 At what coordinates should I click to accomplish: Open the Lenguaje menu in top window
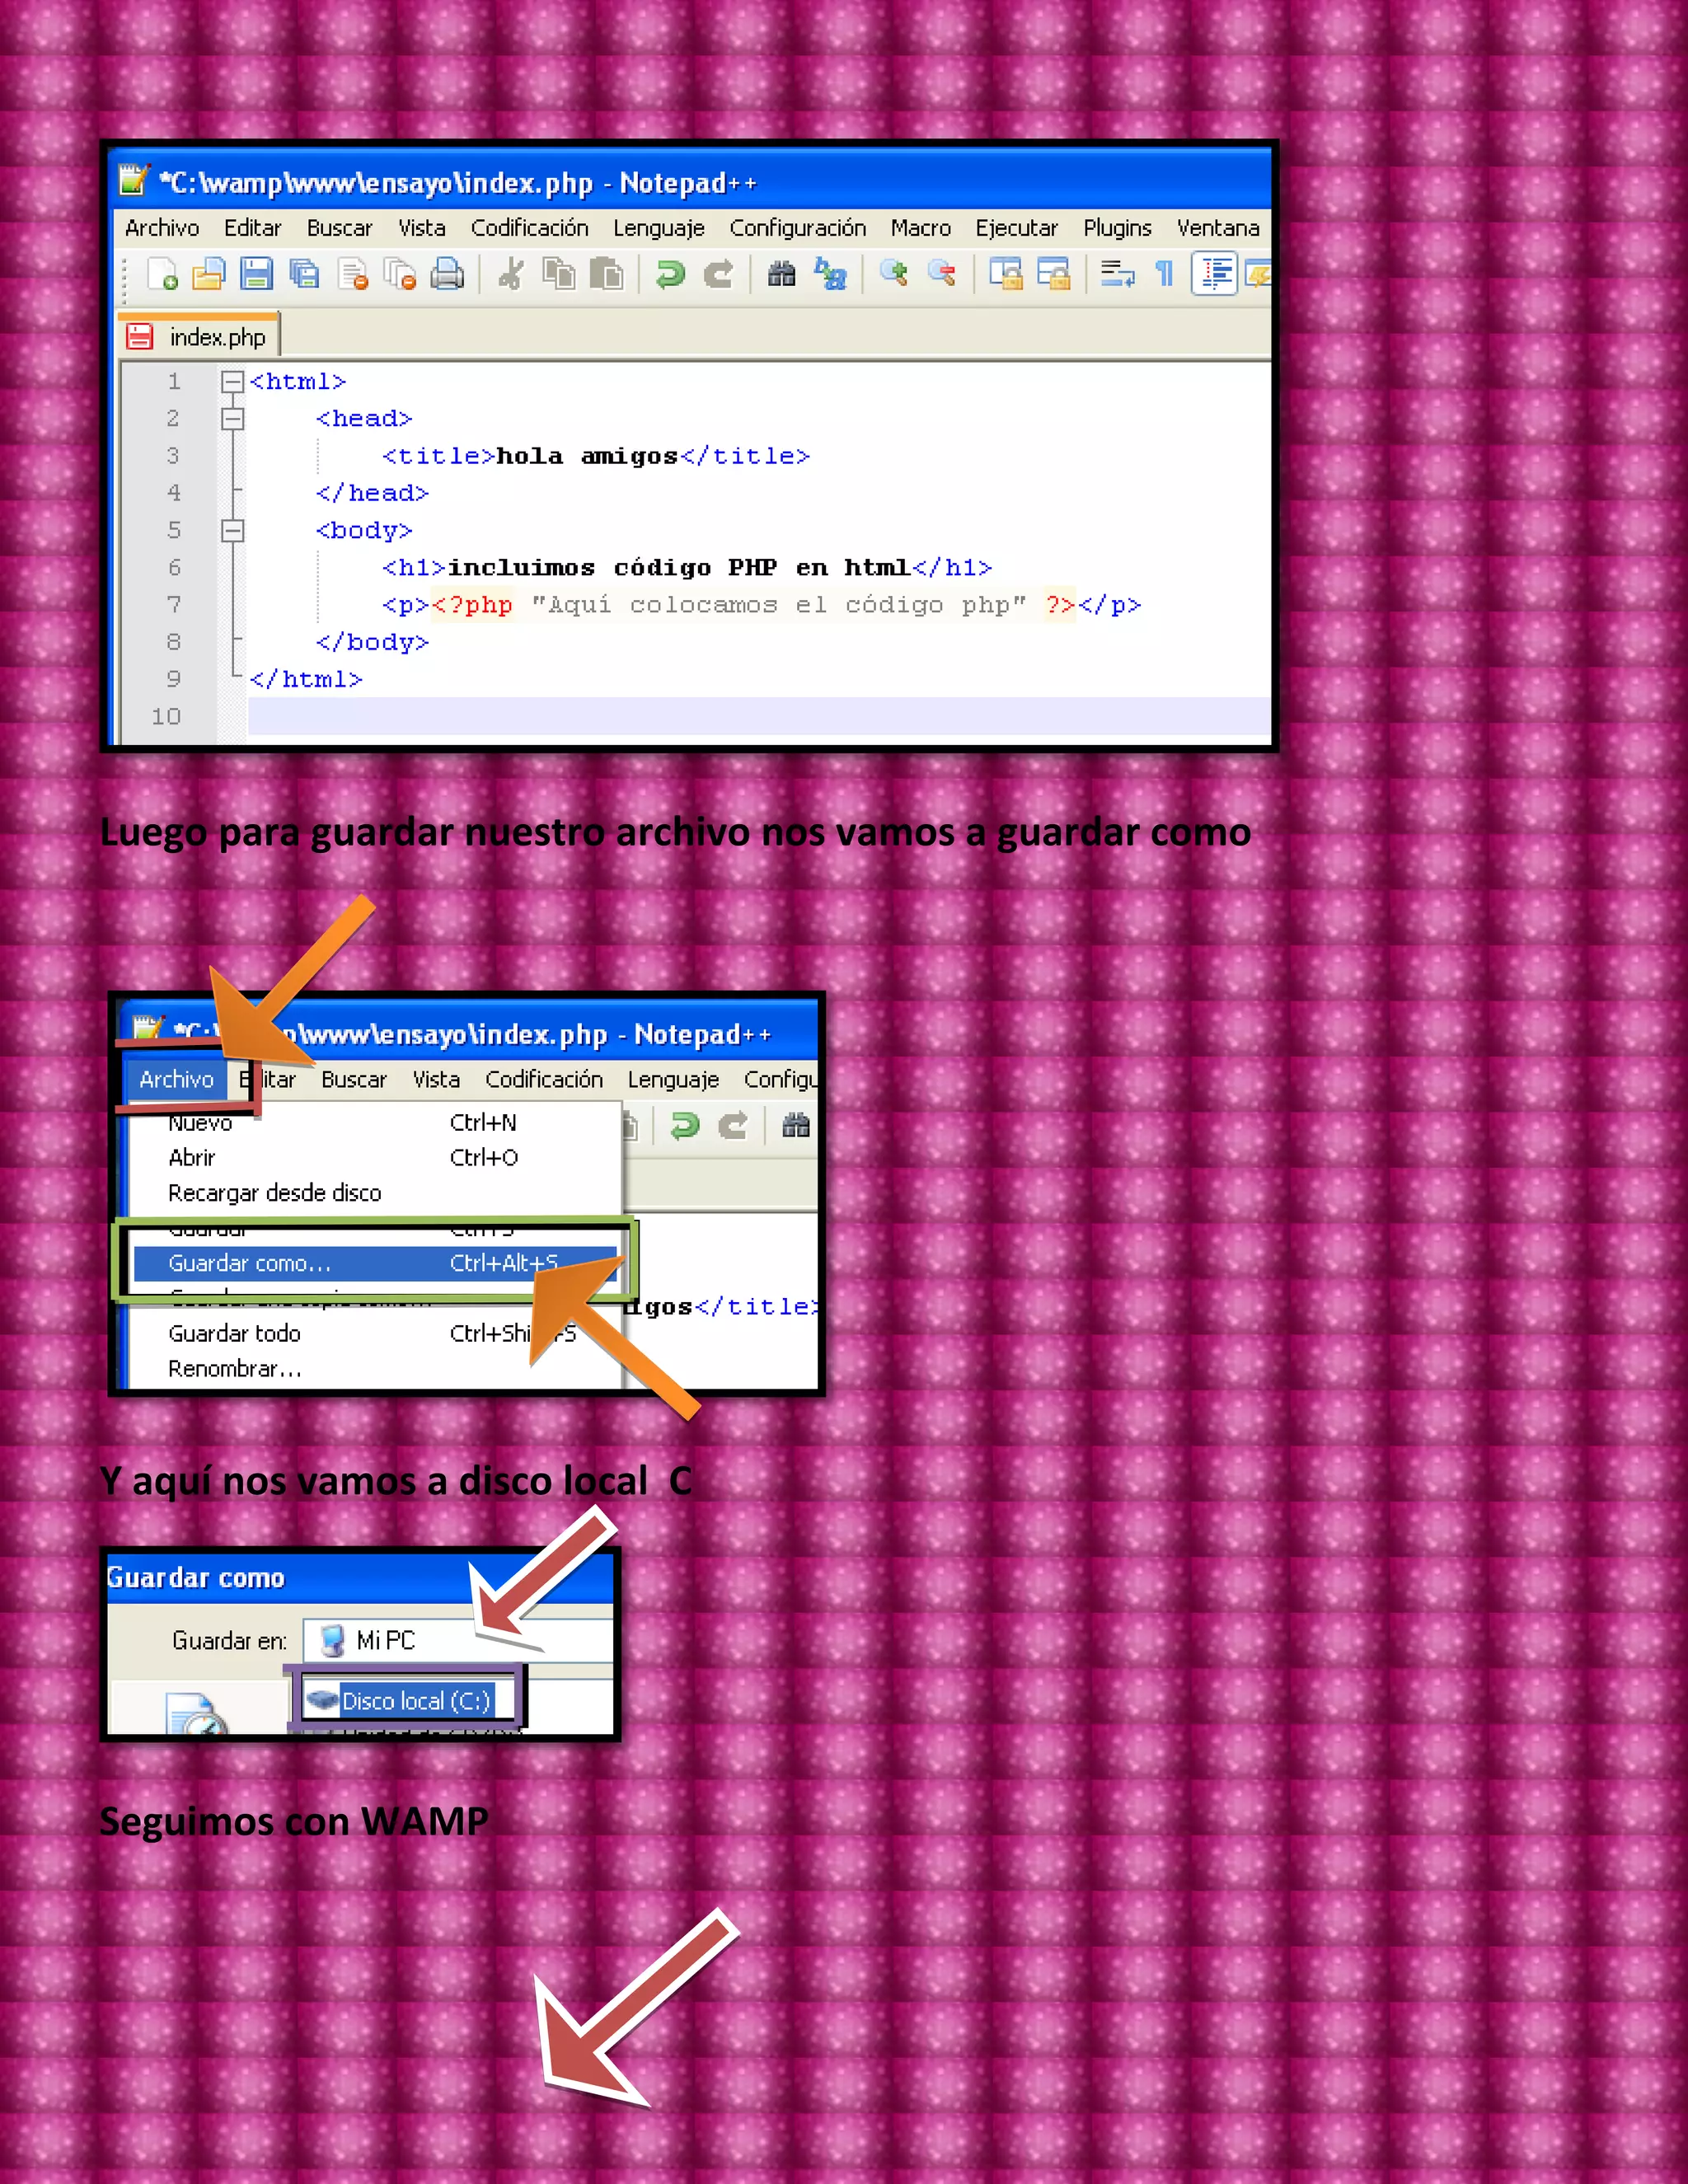coord(659,228)
